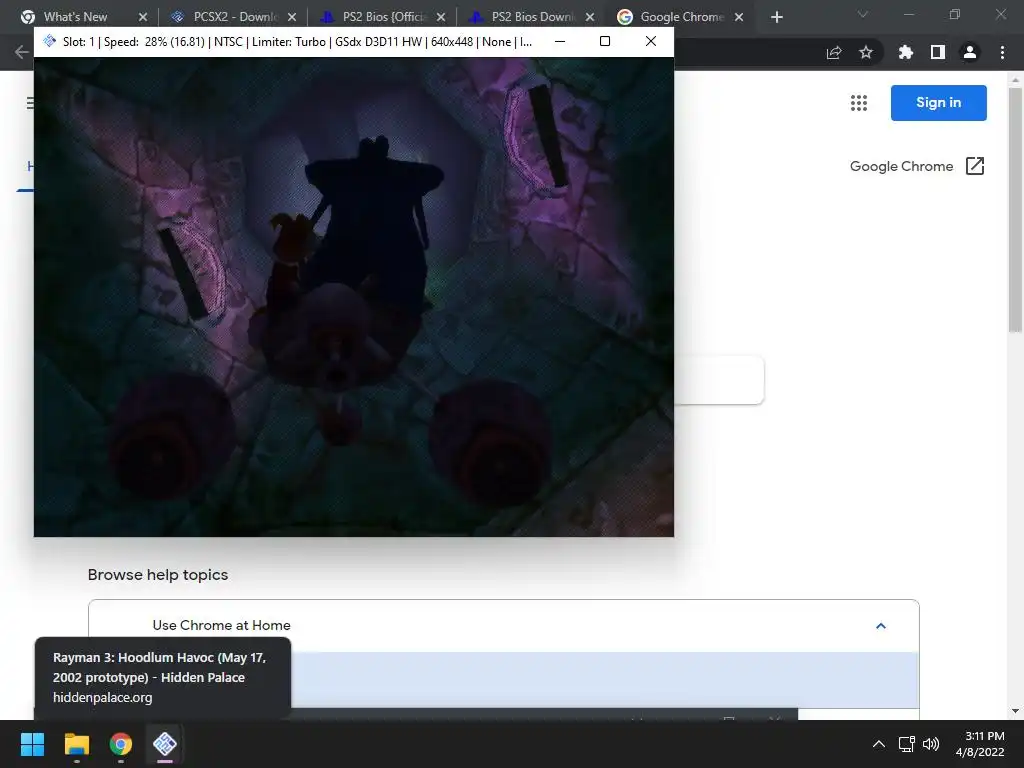Click the Rayman 3 Hidden Palace tooltip
Screen dimensions: 1024x768
click(163, 678)
